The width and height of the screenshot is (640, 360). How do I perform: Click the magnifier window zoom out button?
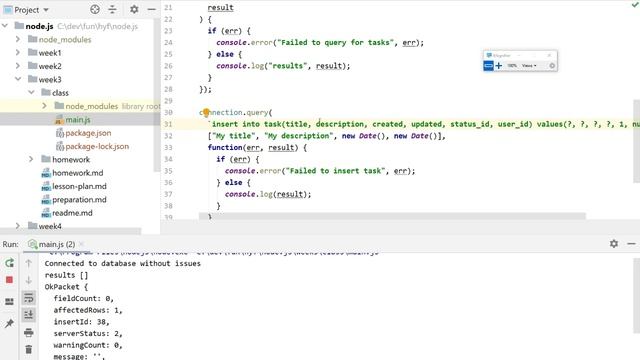coord(488,65)
